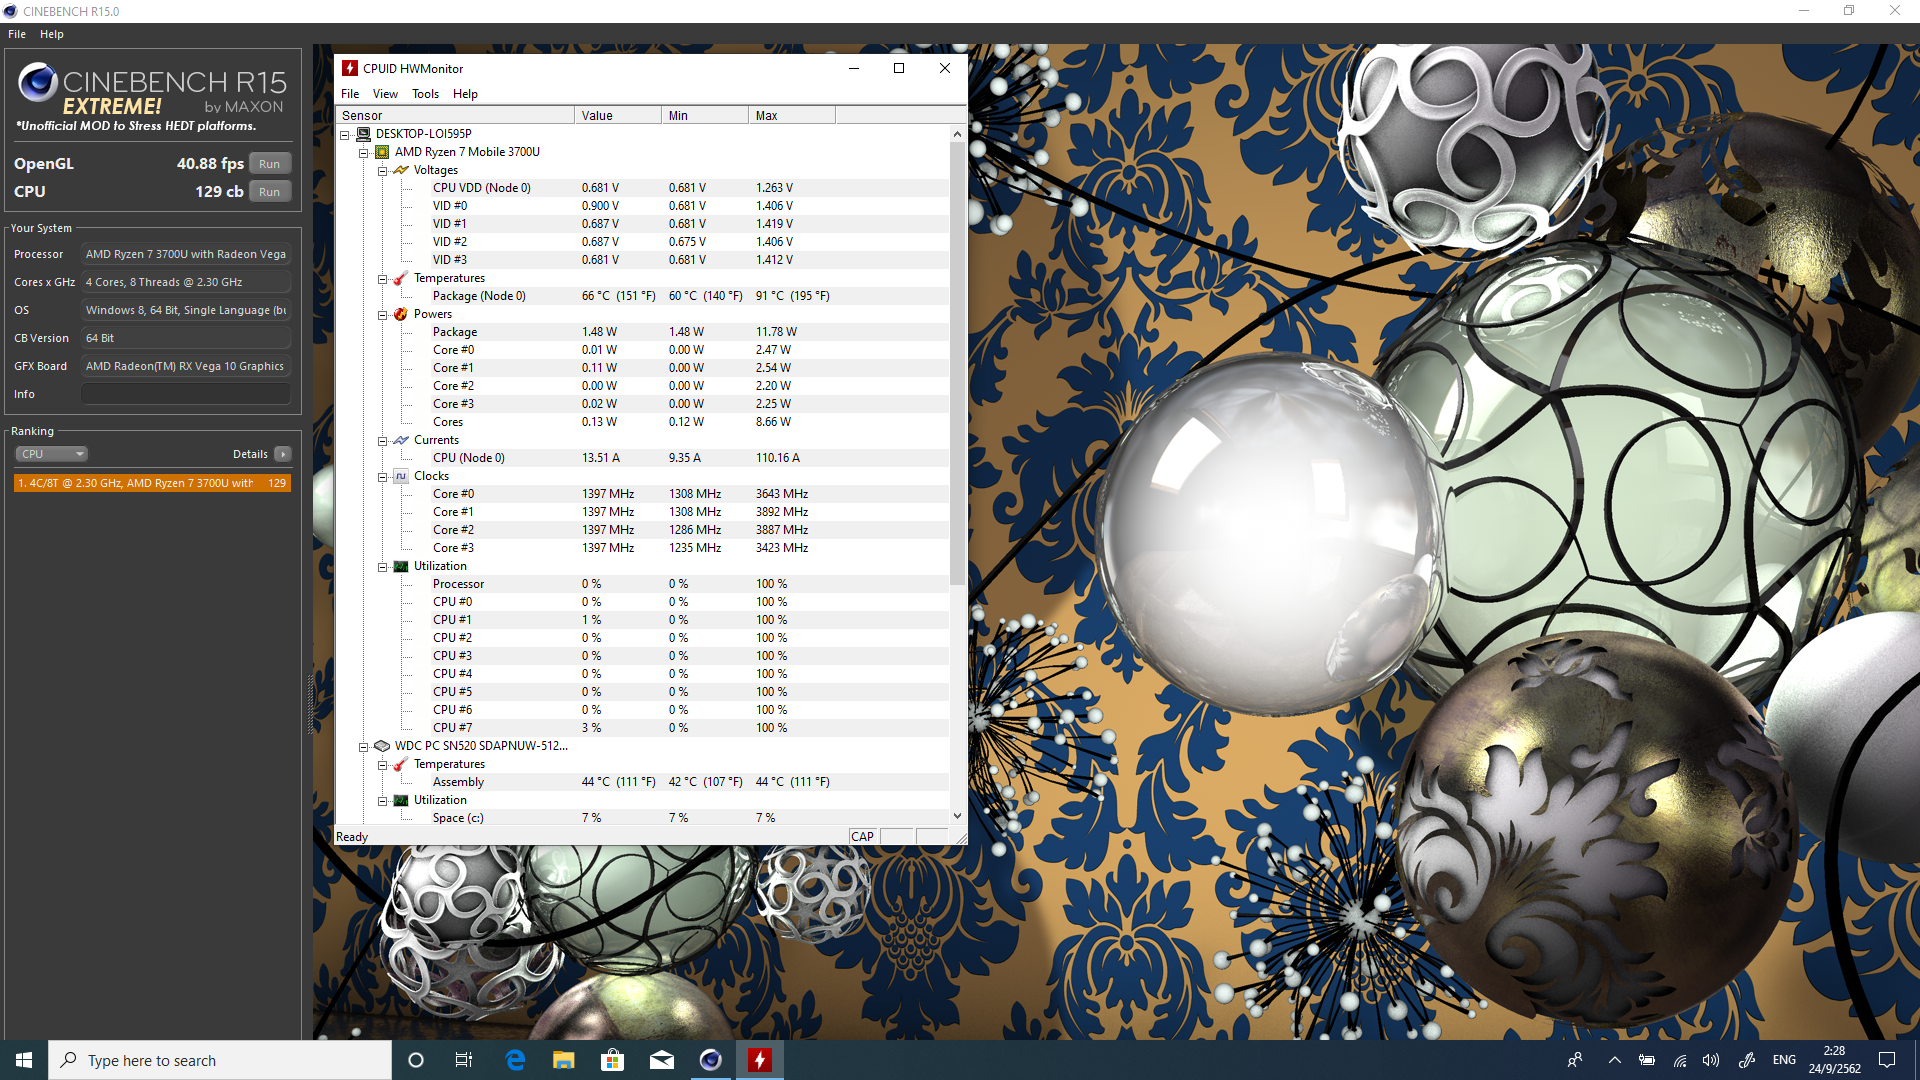Viewport: 1920px width, 1080px height.
Task: Collapse the Clocks section
Action: click(x=382, y=477)
